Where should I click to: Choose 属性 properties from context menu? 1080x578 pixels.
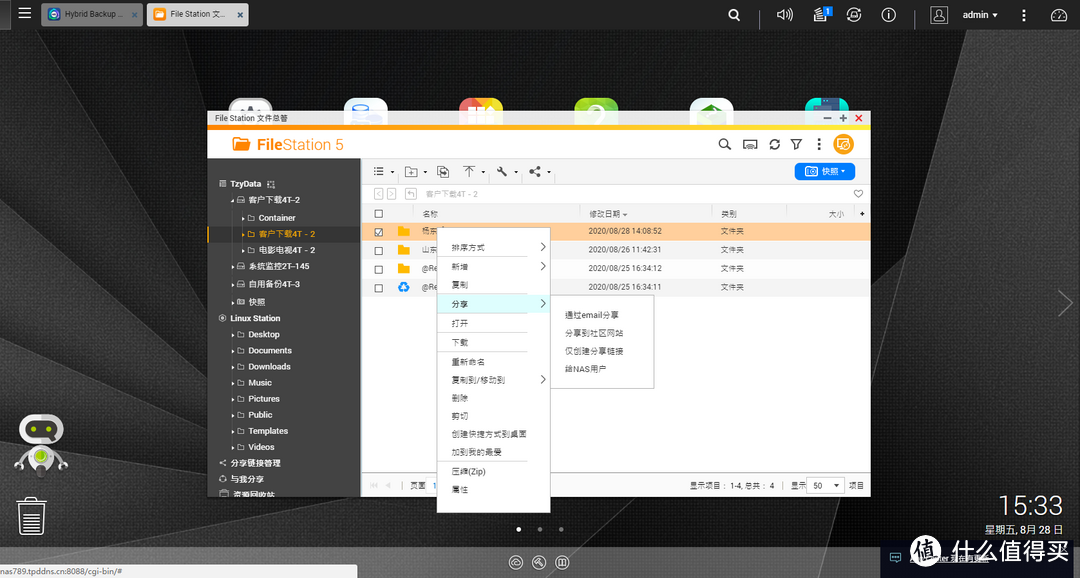(x=493, y=490)
